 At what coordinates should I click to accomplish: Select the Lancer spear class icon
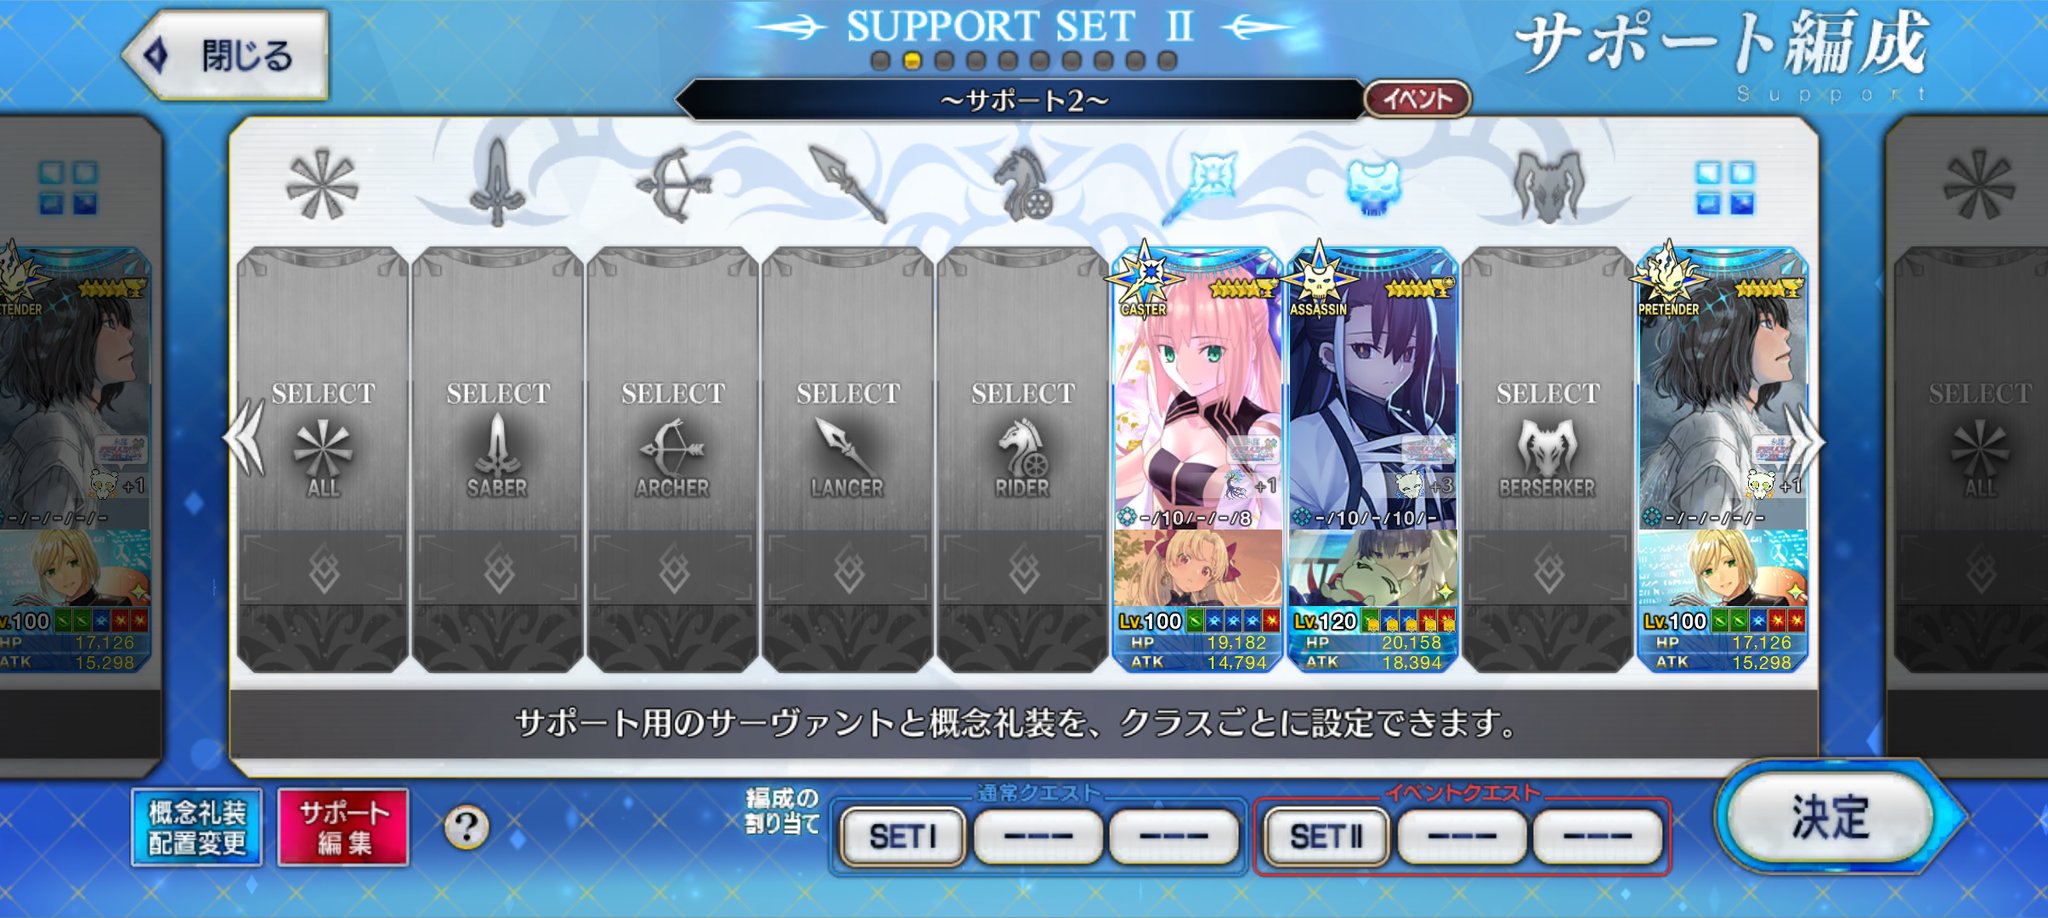click(x=848, y=185)
